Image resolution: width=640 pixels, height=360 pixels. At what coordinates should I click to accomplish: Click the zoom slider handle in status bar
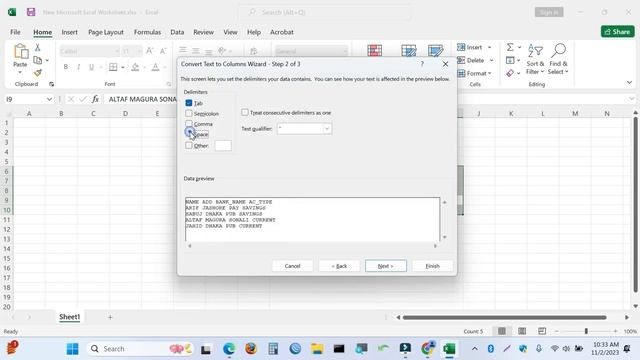[x=586, y=331]
